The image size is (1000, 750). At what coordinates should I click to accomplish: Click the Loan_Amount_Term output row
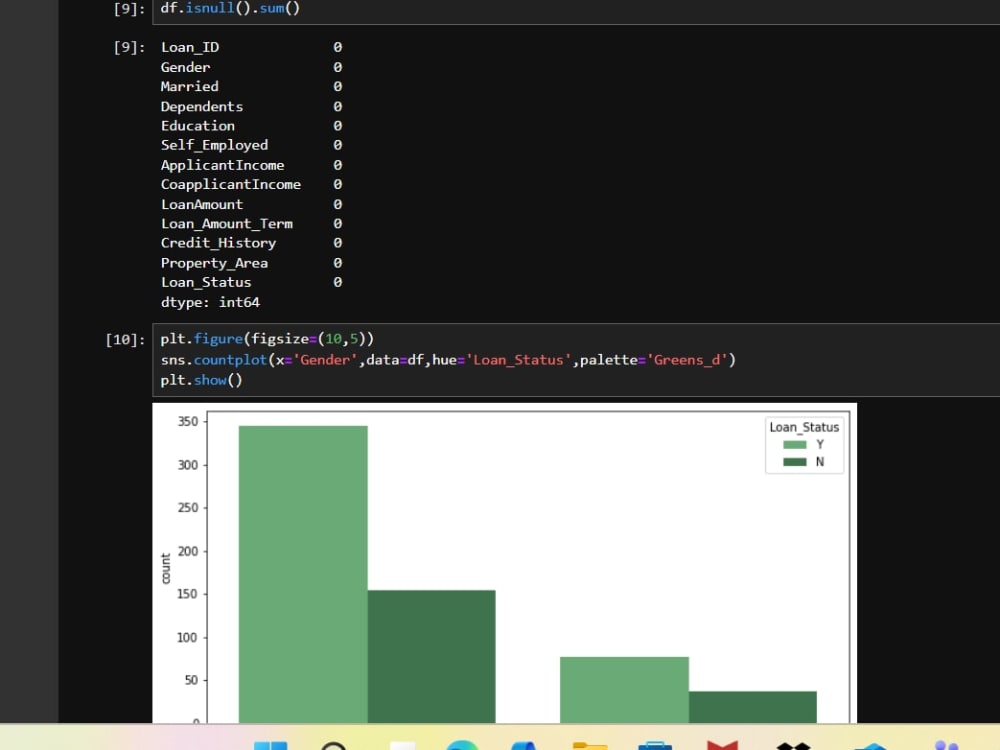[x=251, y=224]
